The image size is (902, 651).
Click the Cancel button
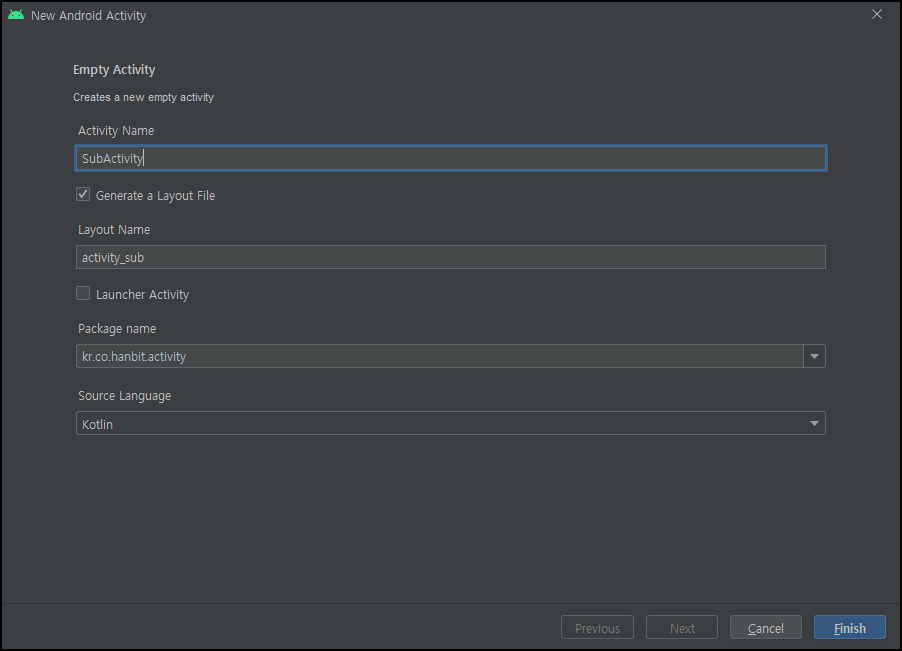[x=766, y=627]
